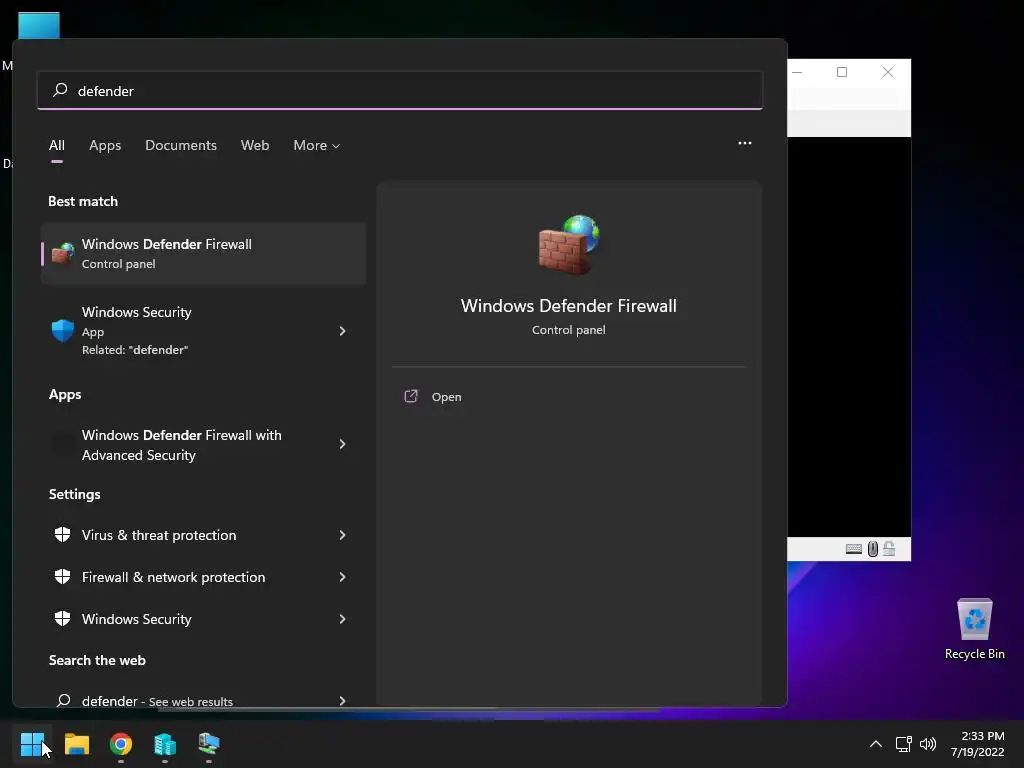This screenshot has height=768, width=1024.
Task: Minimize the background window
Action: coord(797,72)
